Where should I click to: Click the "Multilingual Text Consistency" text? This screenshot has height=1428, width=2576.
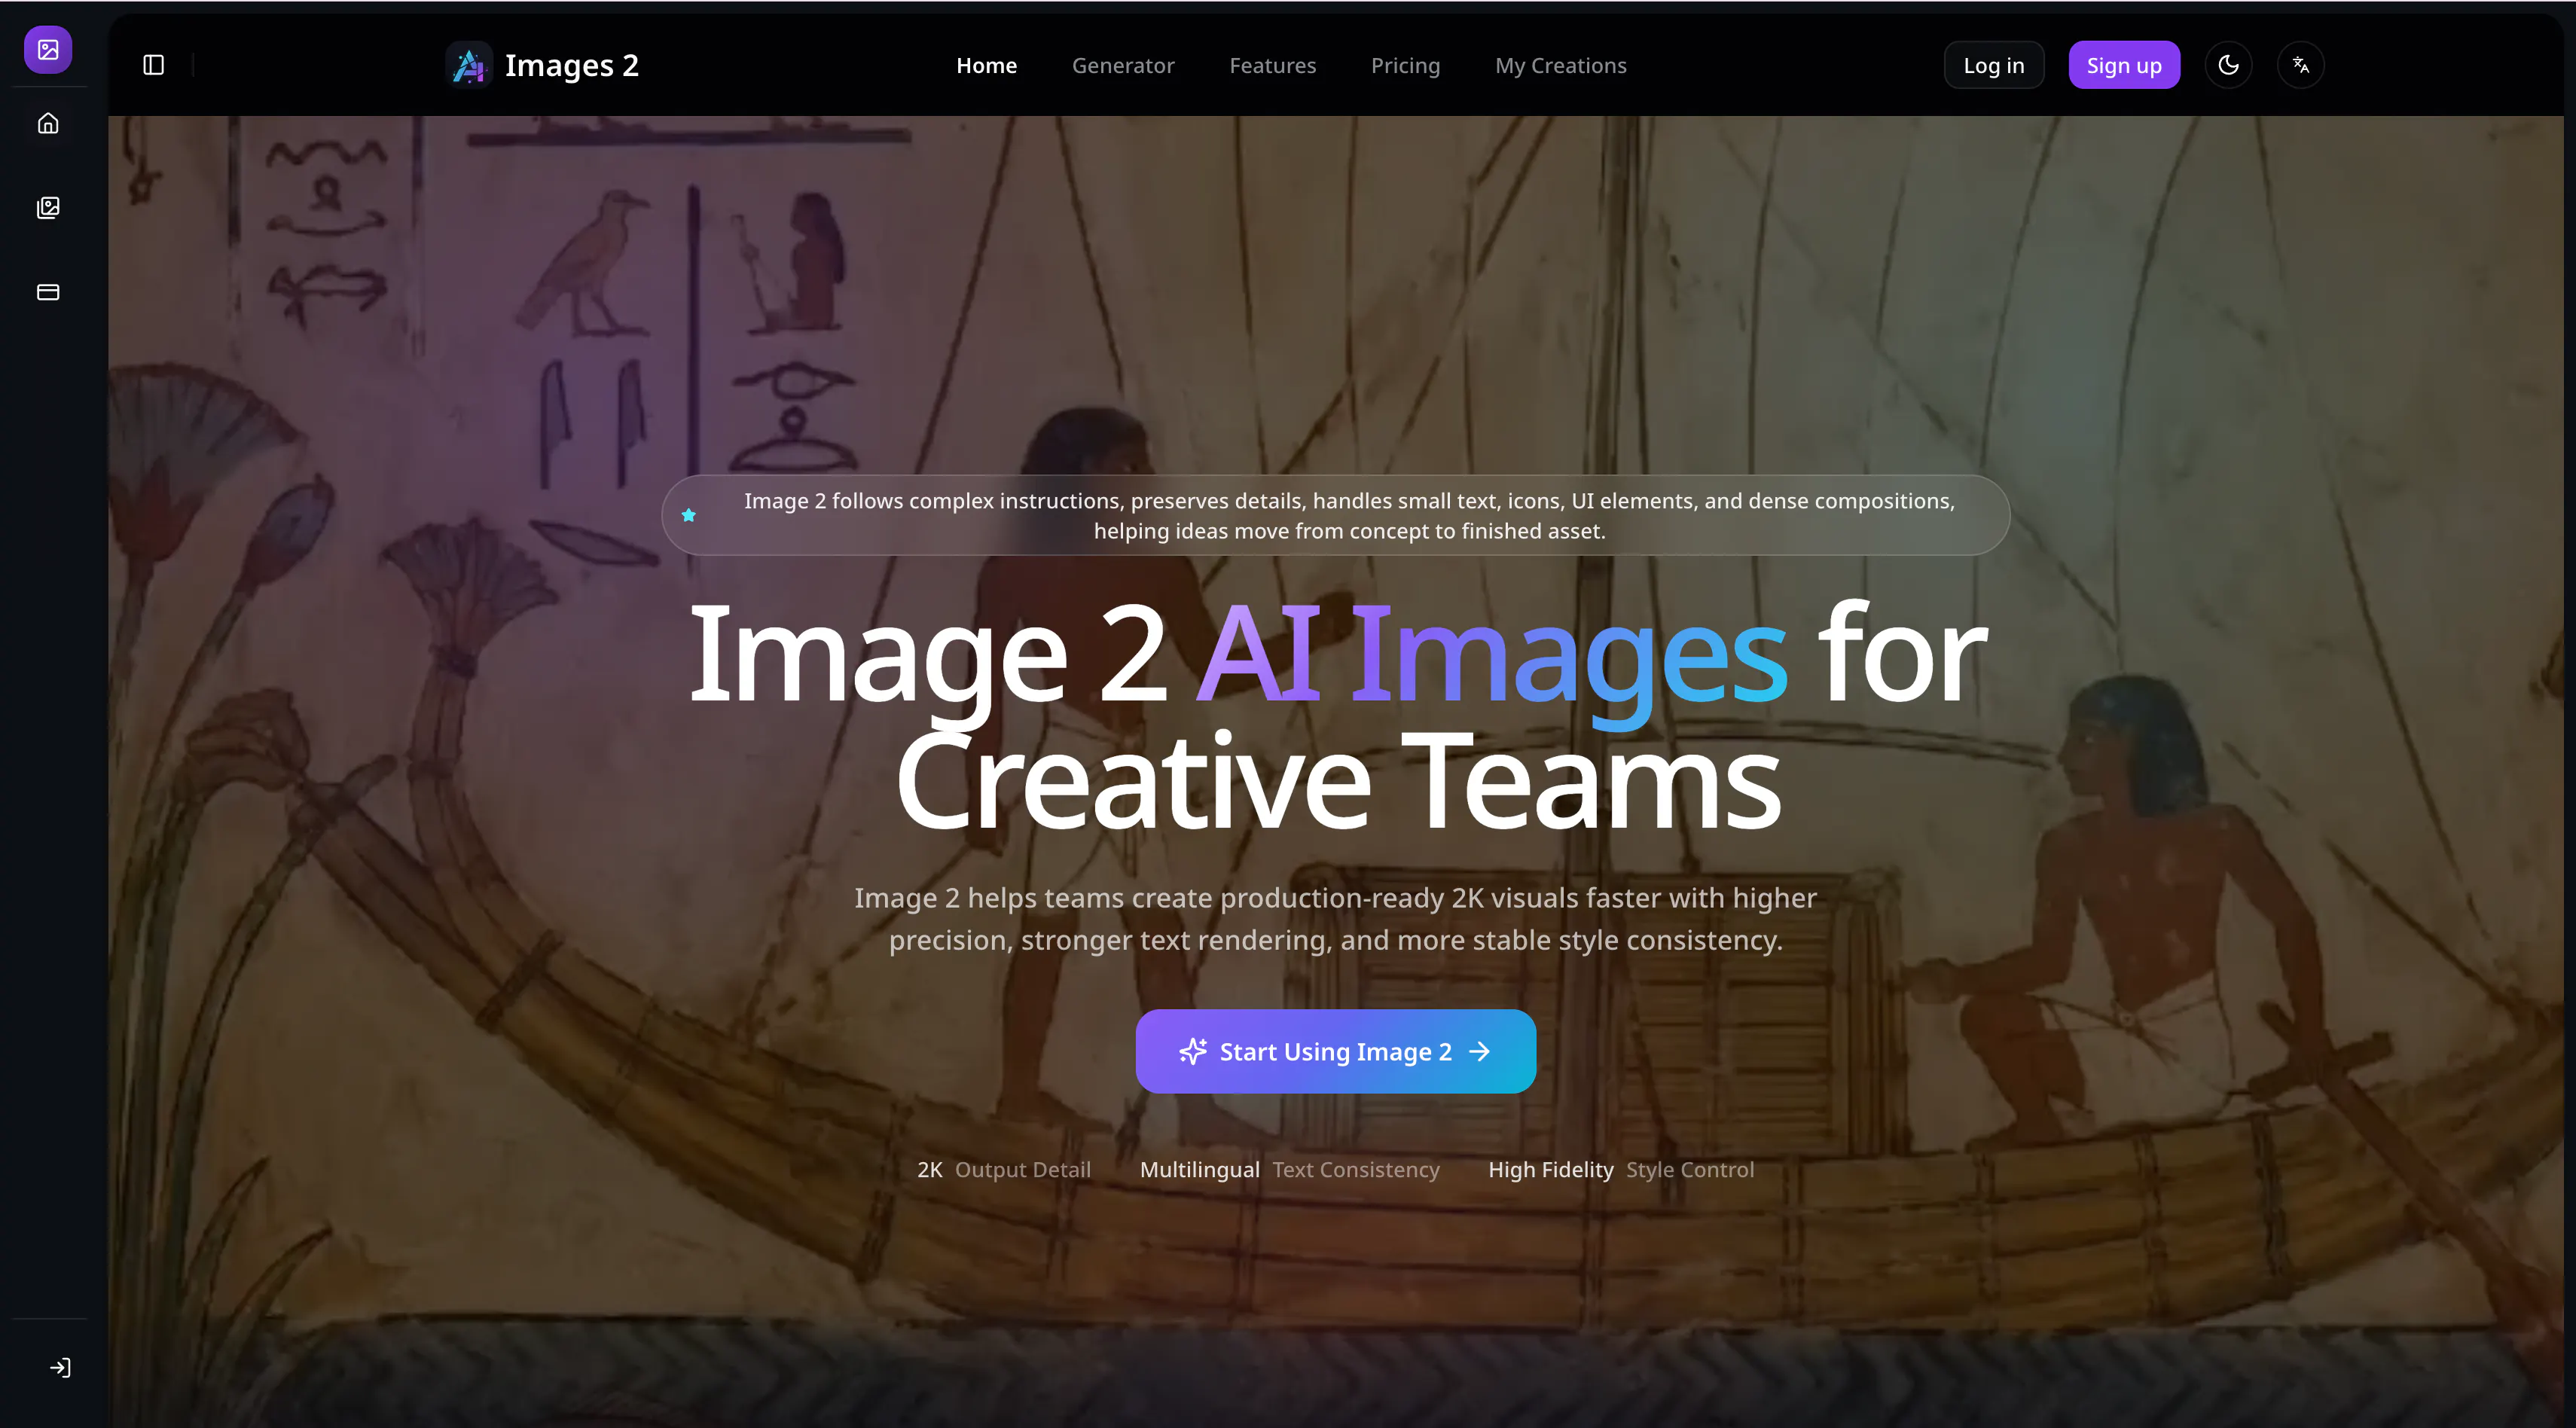click(x=1289, y=1169)
